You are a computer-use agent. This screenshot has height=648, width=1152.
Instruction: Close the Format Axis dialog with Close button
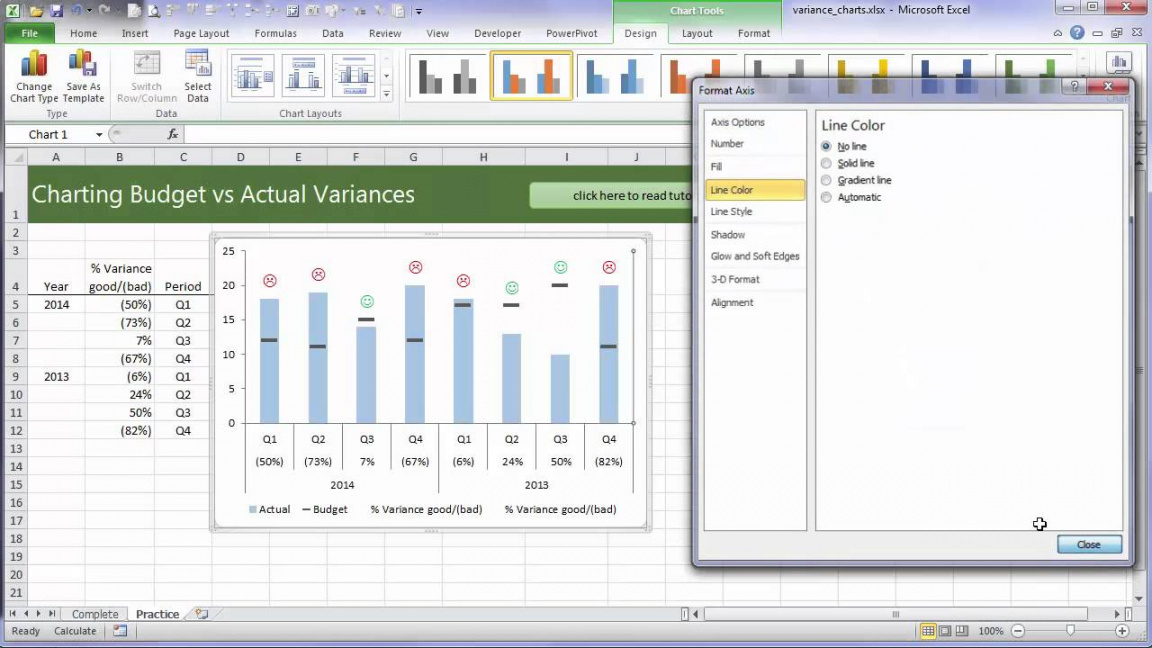(x=1089, y=544)
